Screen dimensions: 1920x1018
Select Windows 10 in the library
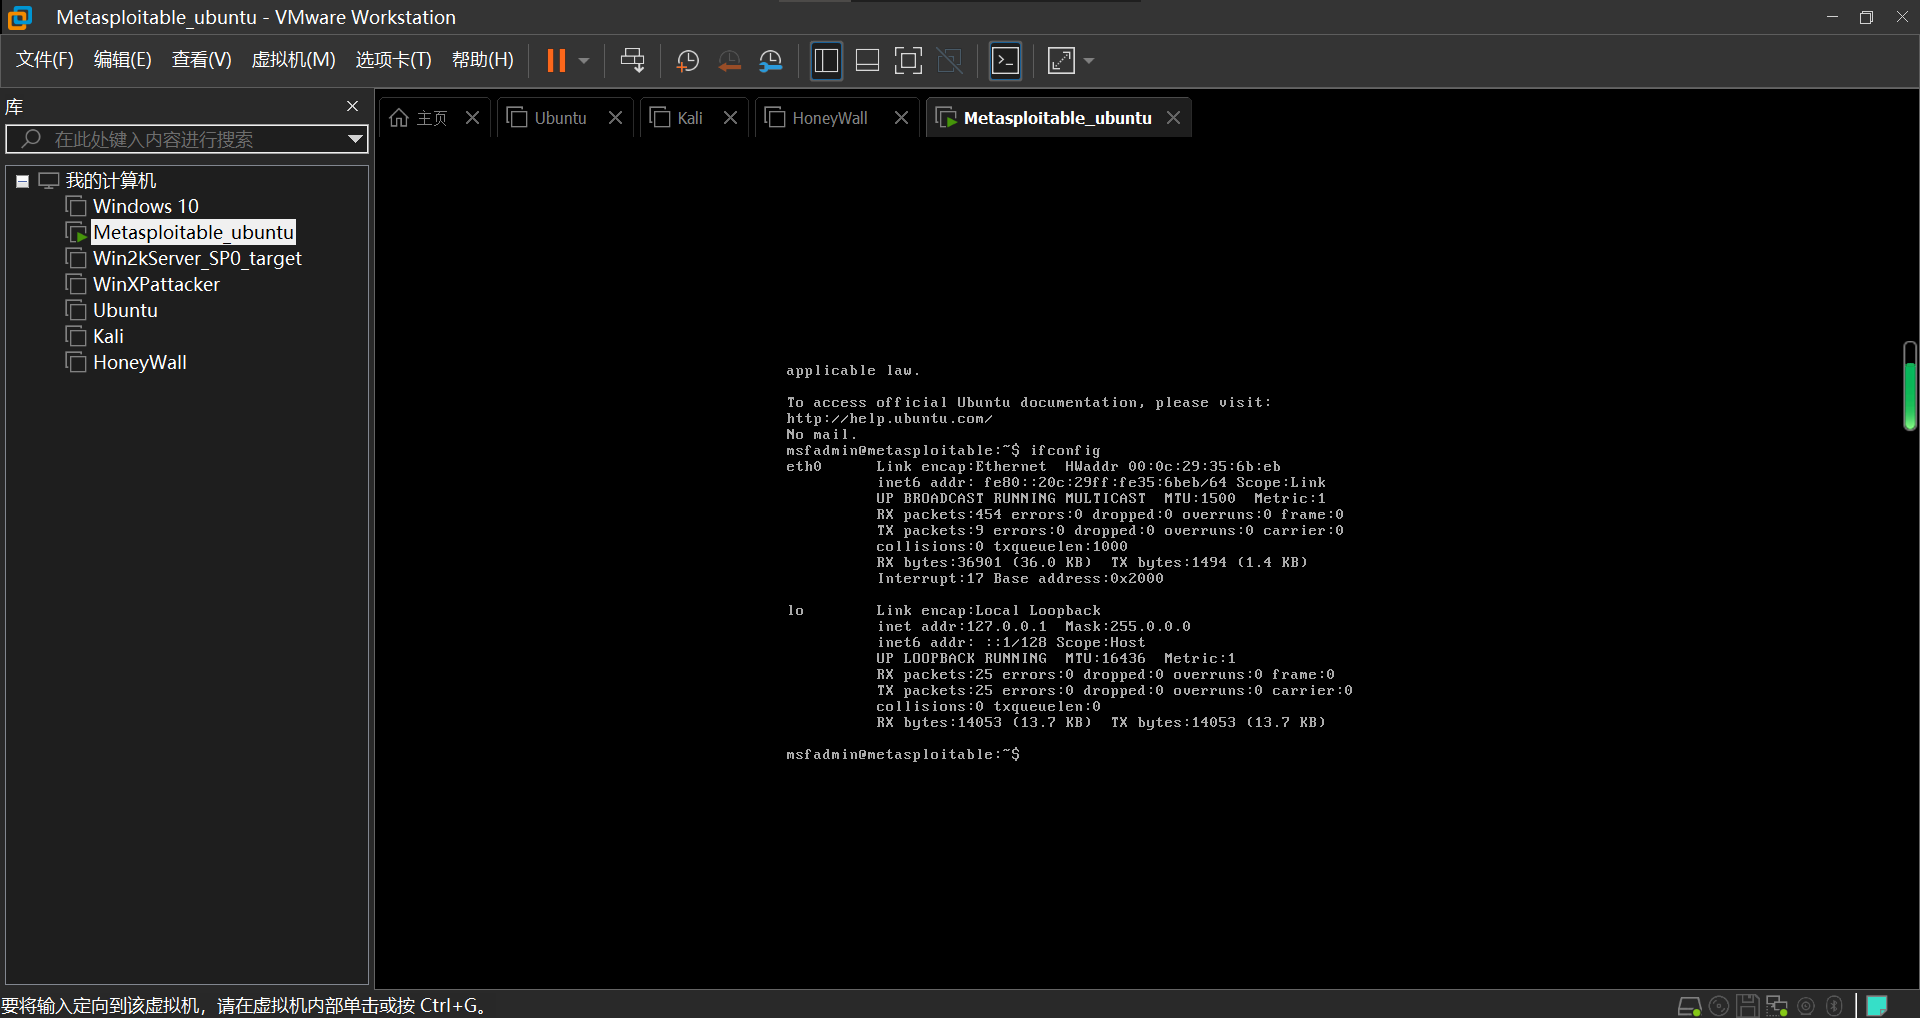point(145,206)
